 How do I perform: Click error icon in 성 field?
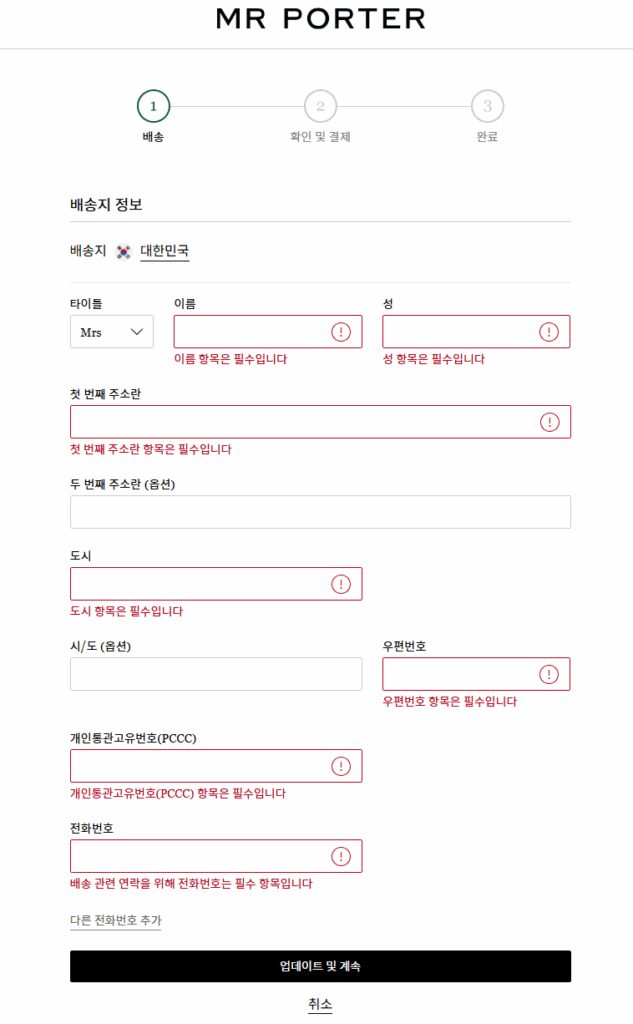click(x=549, y=332)
